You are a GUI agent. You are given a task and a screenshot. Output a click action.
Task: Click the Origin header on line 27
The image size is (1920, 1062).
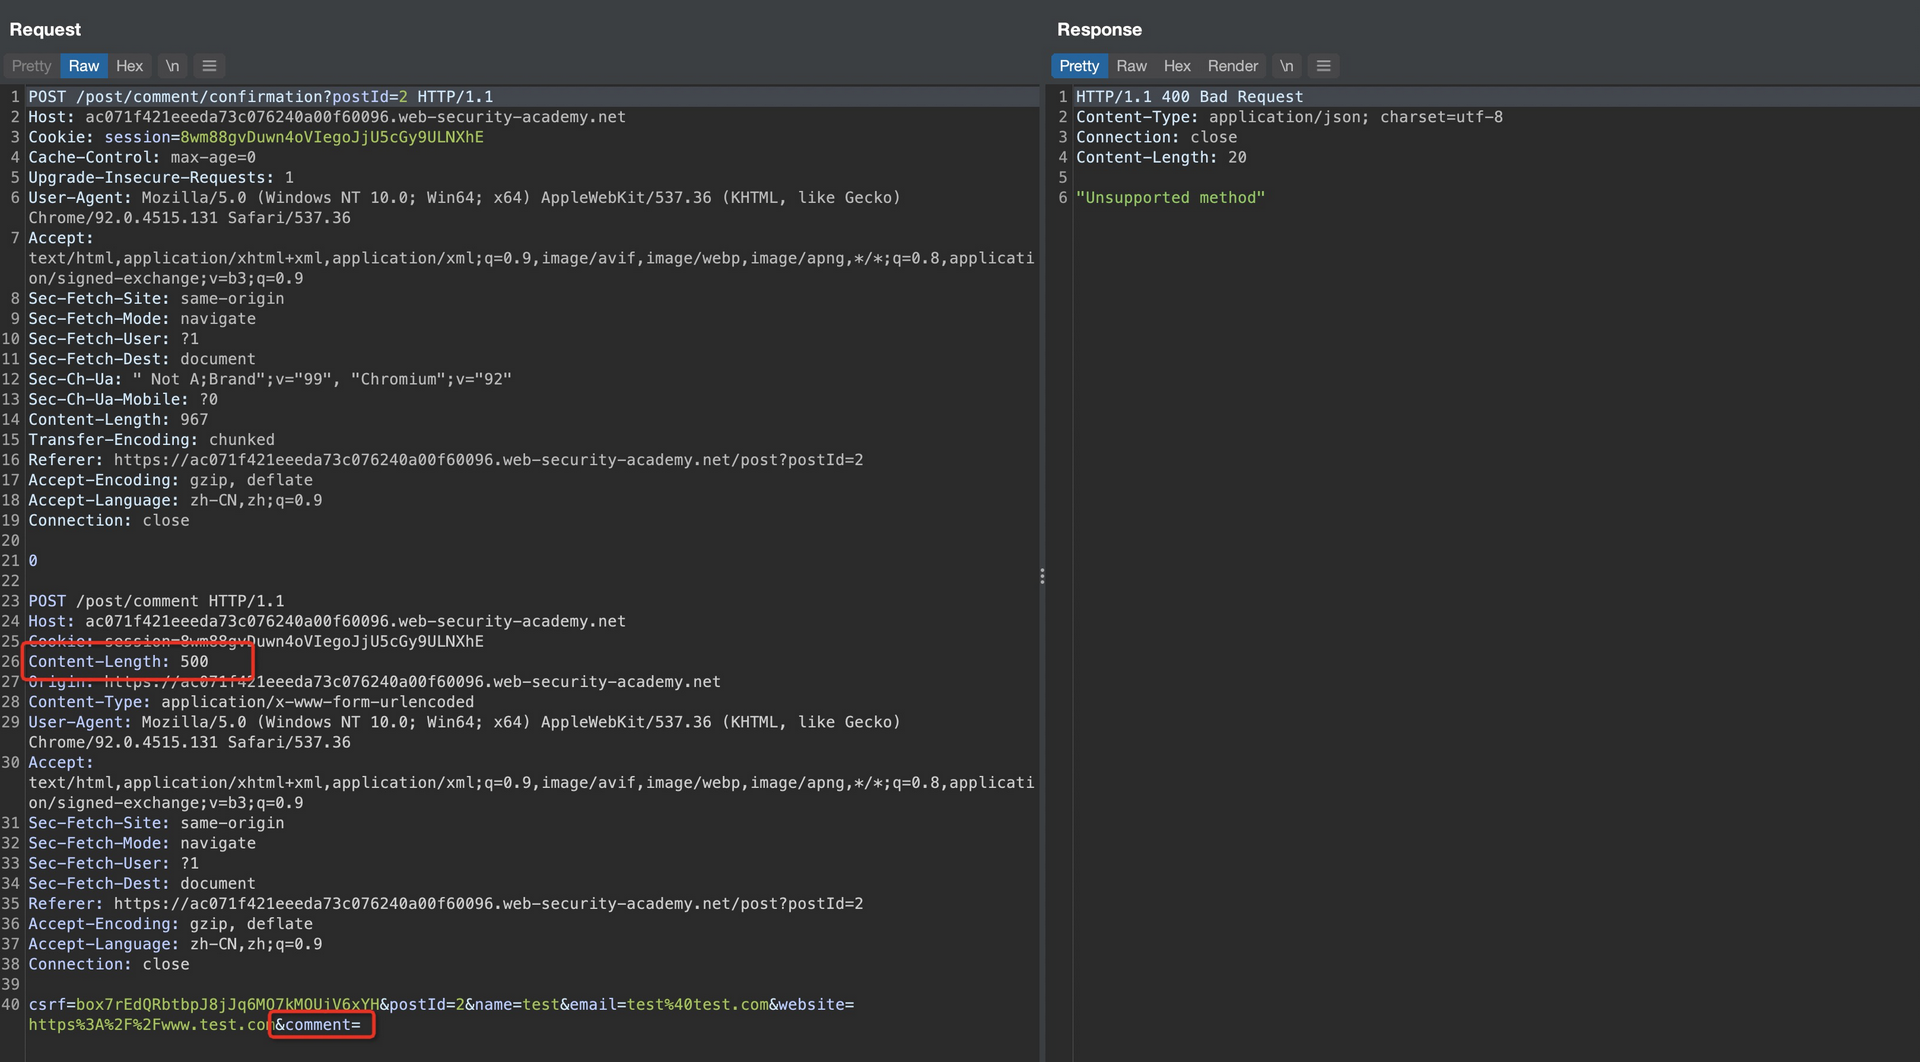point(374,682)
